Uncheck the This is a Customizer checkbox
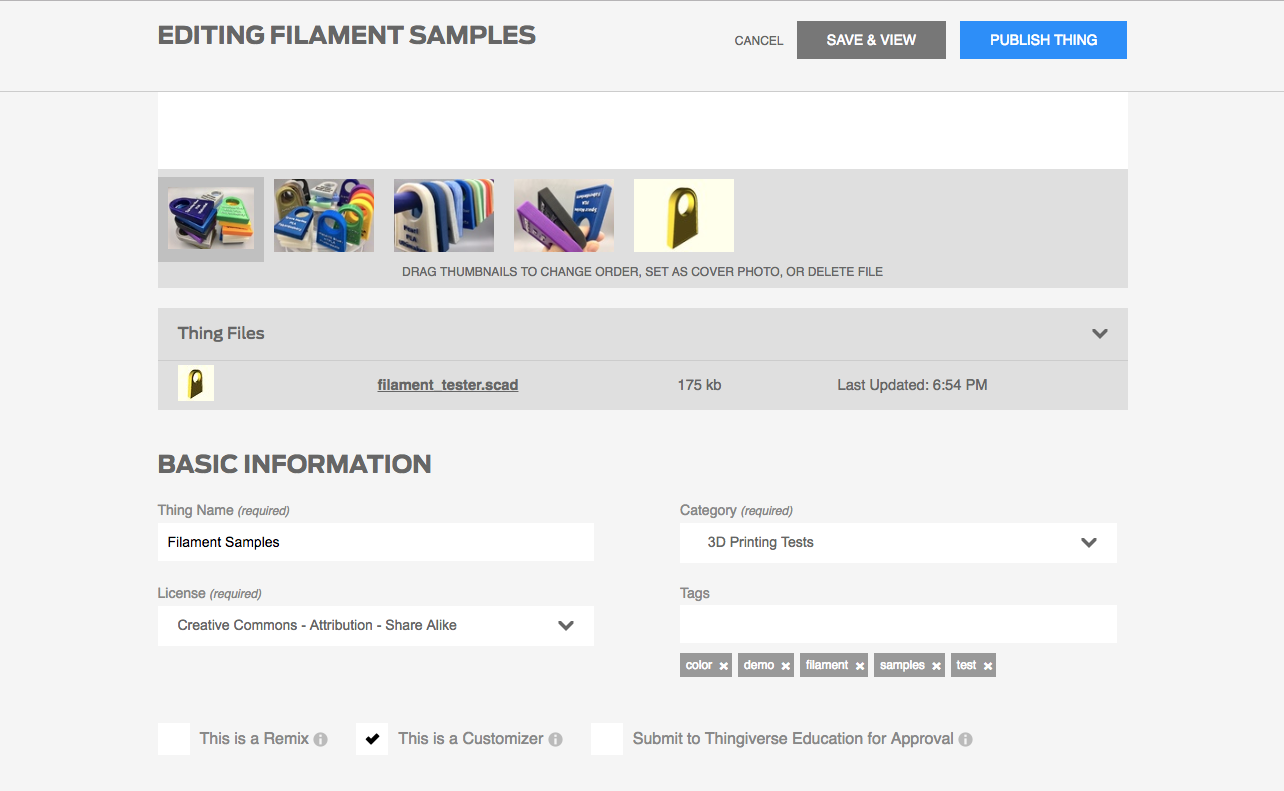Viewport: 1284px width, 791px height. point(372,739)
